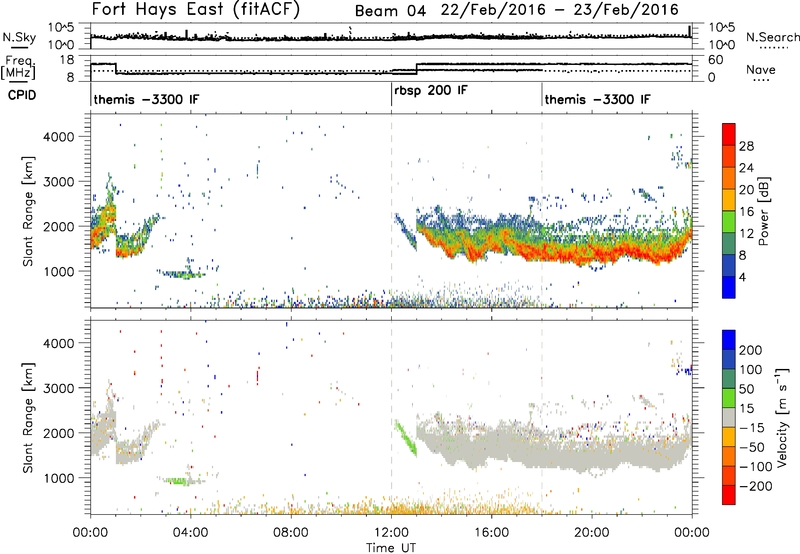800x554 pixels.
Task: Click the Power colorbar segment between 4 and 8
Action: (x=729, y=265)
